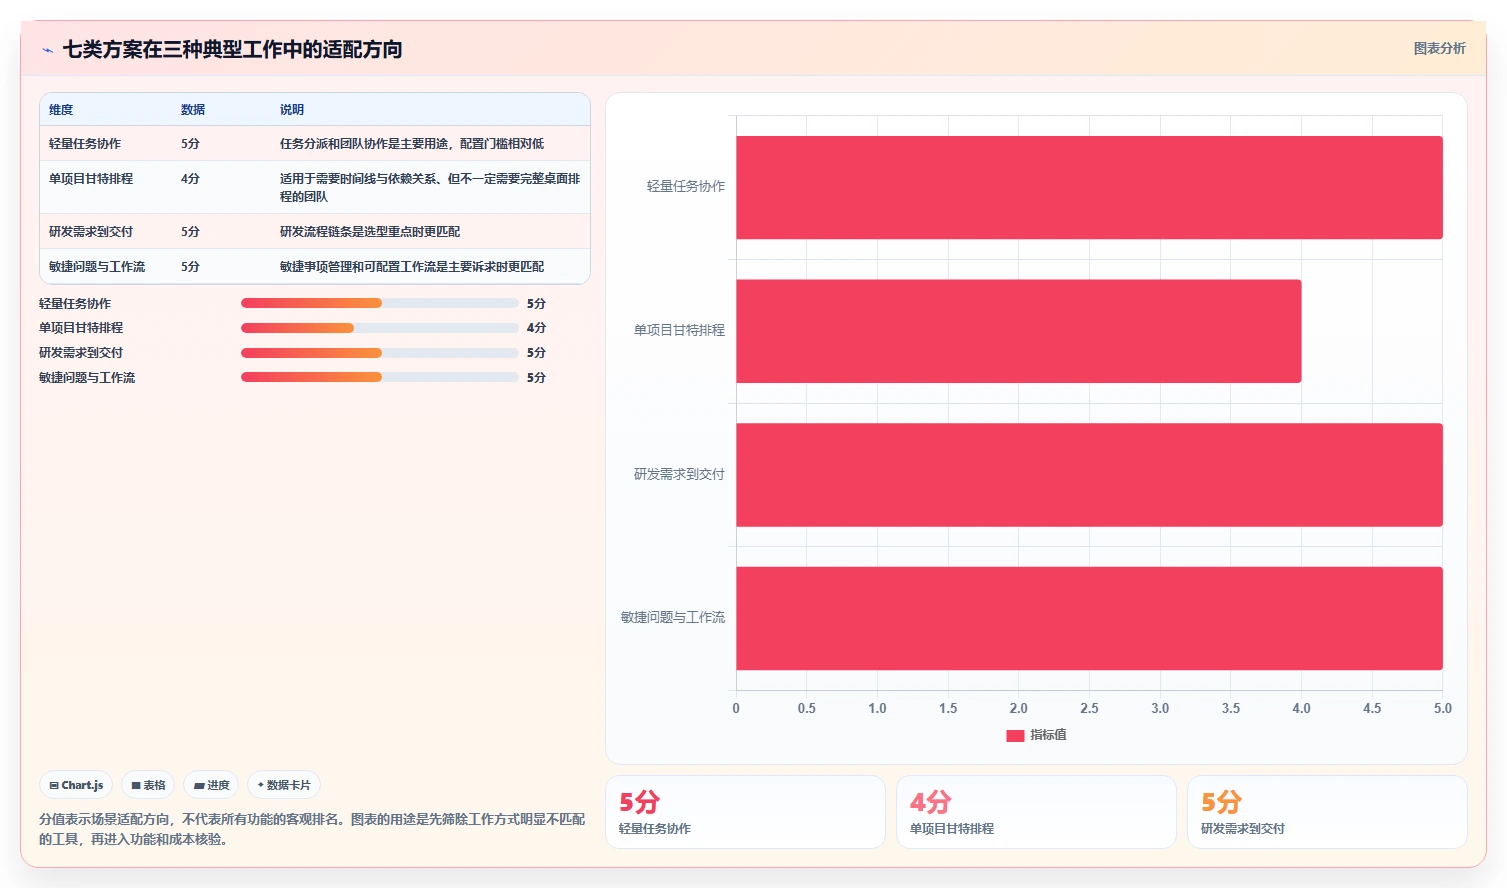
Task: Open the 4分 单项目甘特排程 data card
Action: [1036, 812]
